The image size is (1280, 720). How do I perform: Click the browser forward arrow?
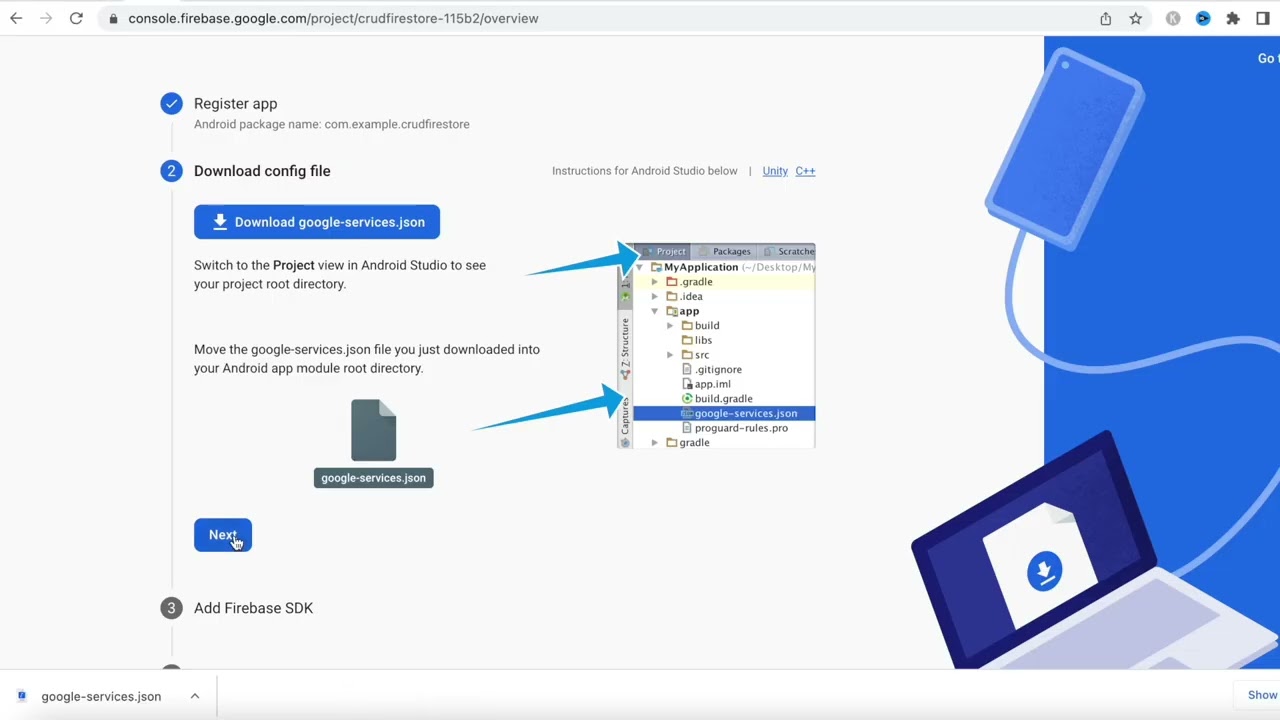[46, 18]
